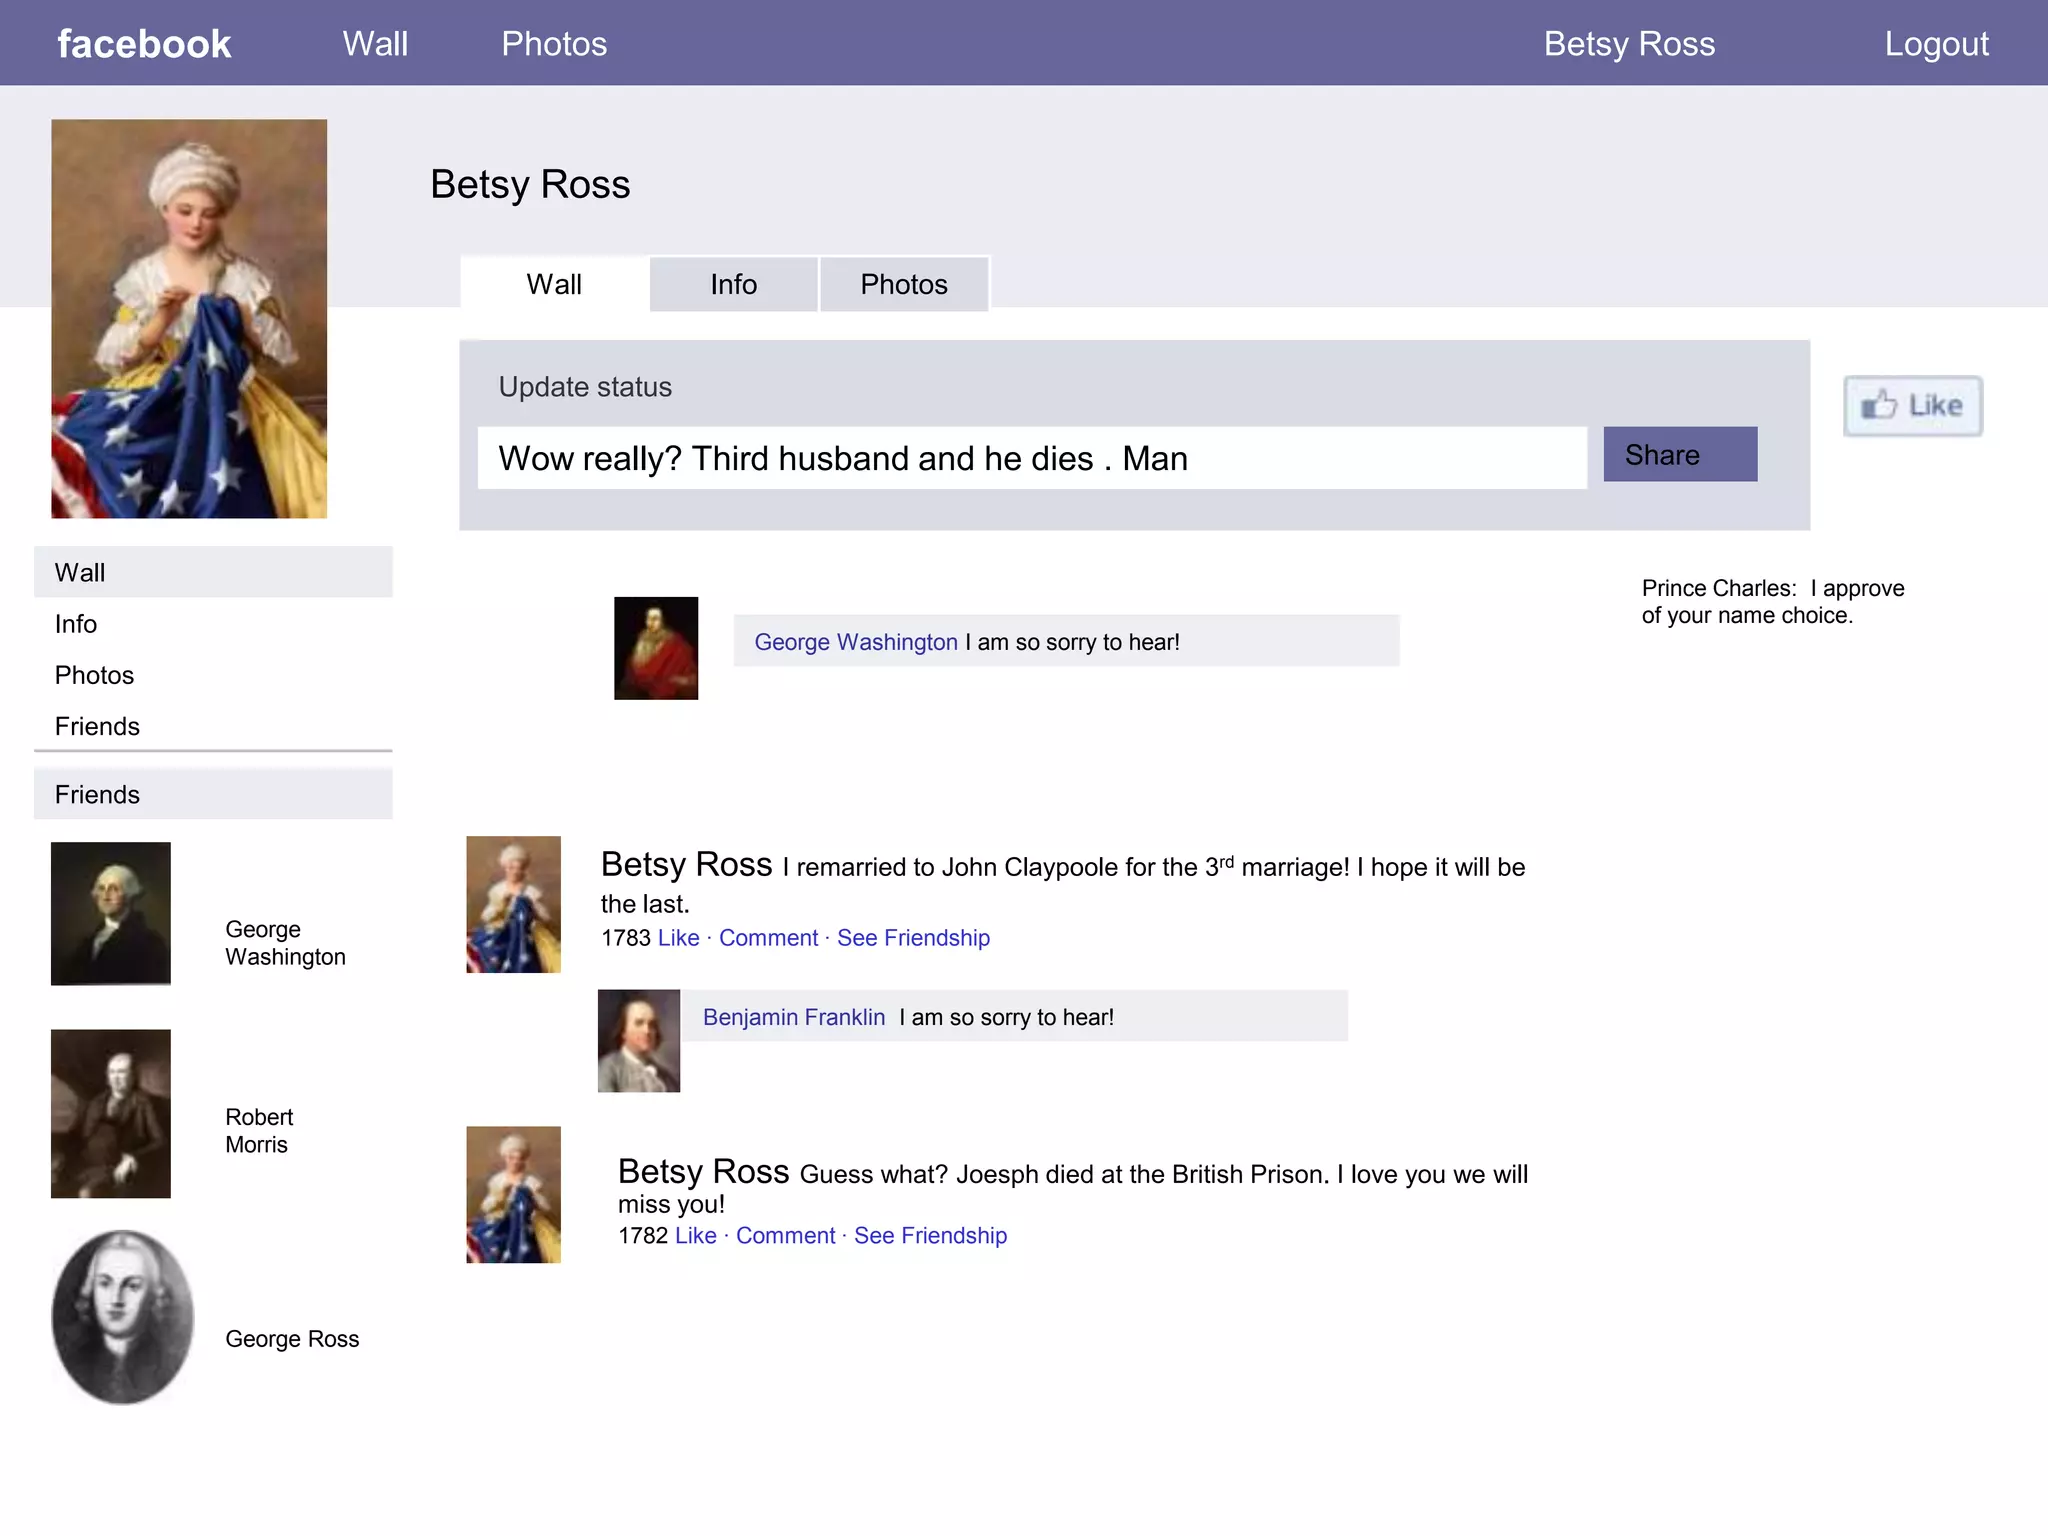Click the facebook logo
Image resolution: width=2048 pixels, height=1536 pixels.
pos(144,44)
